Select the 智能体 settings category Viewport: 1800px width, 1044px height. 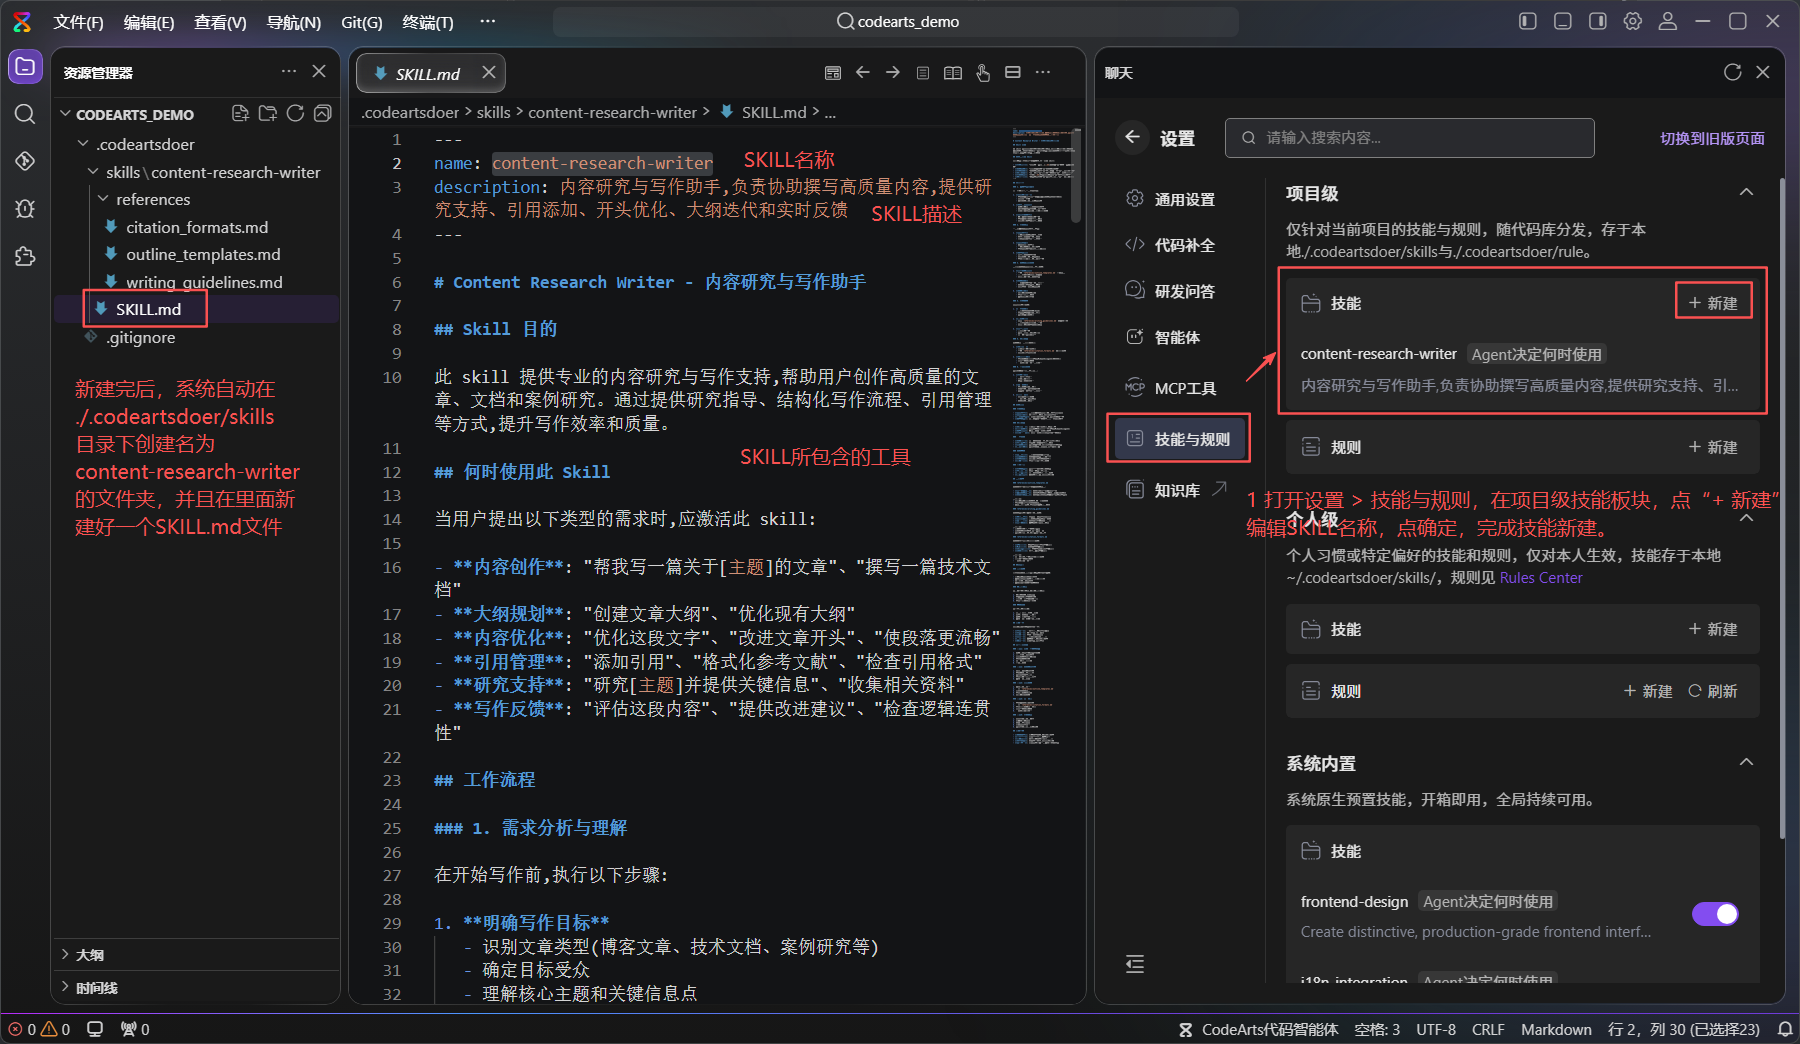pos(1178,337)
